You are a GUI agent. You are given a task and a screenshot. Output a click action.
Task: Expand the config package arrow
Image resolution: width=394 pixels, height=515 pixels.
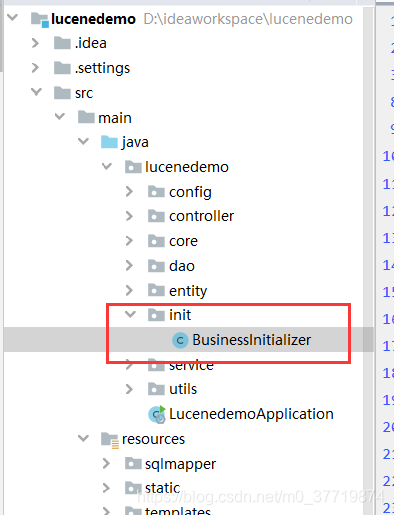[129, 191]
